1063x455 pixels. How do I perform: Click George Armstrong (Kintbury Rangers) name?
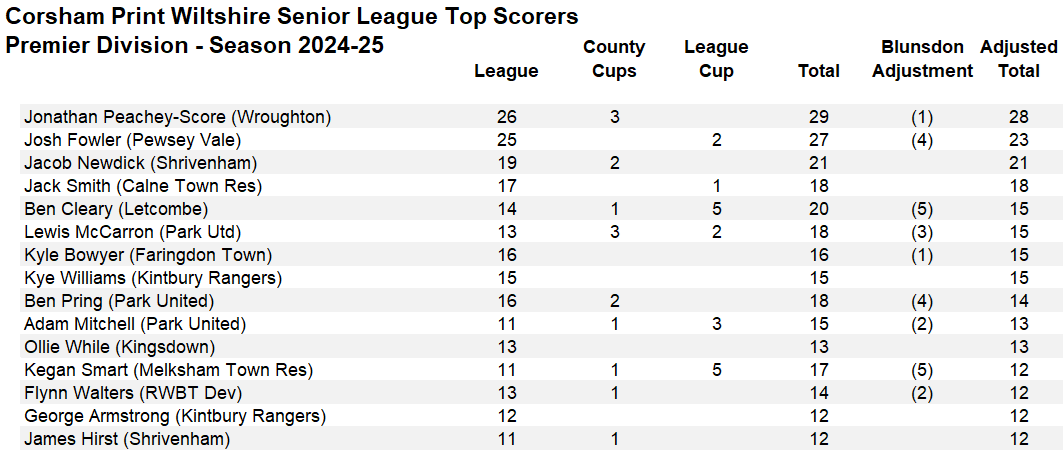(175, 416)
